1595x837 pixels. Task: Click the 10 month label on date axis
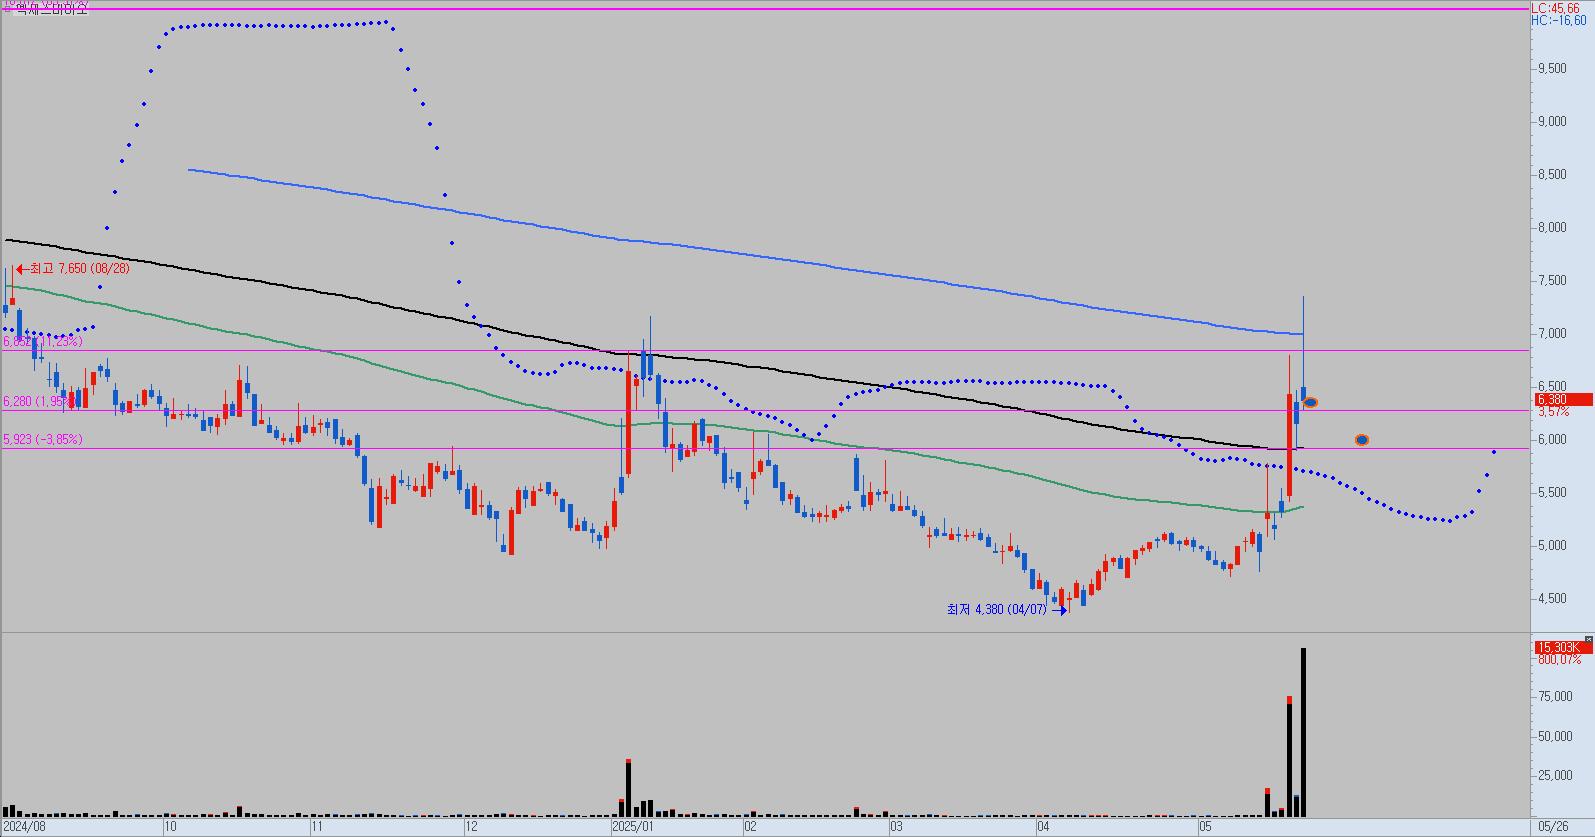pos(171,827)
